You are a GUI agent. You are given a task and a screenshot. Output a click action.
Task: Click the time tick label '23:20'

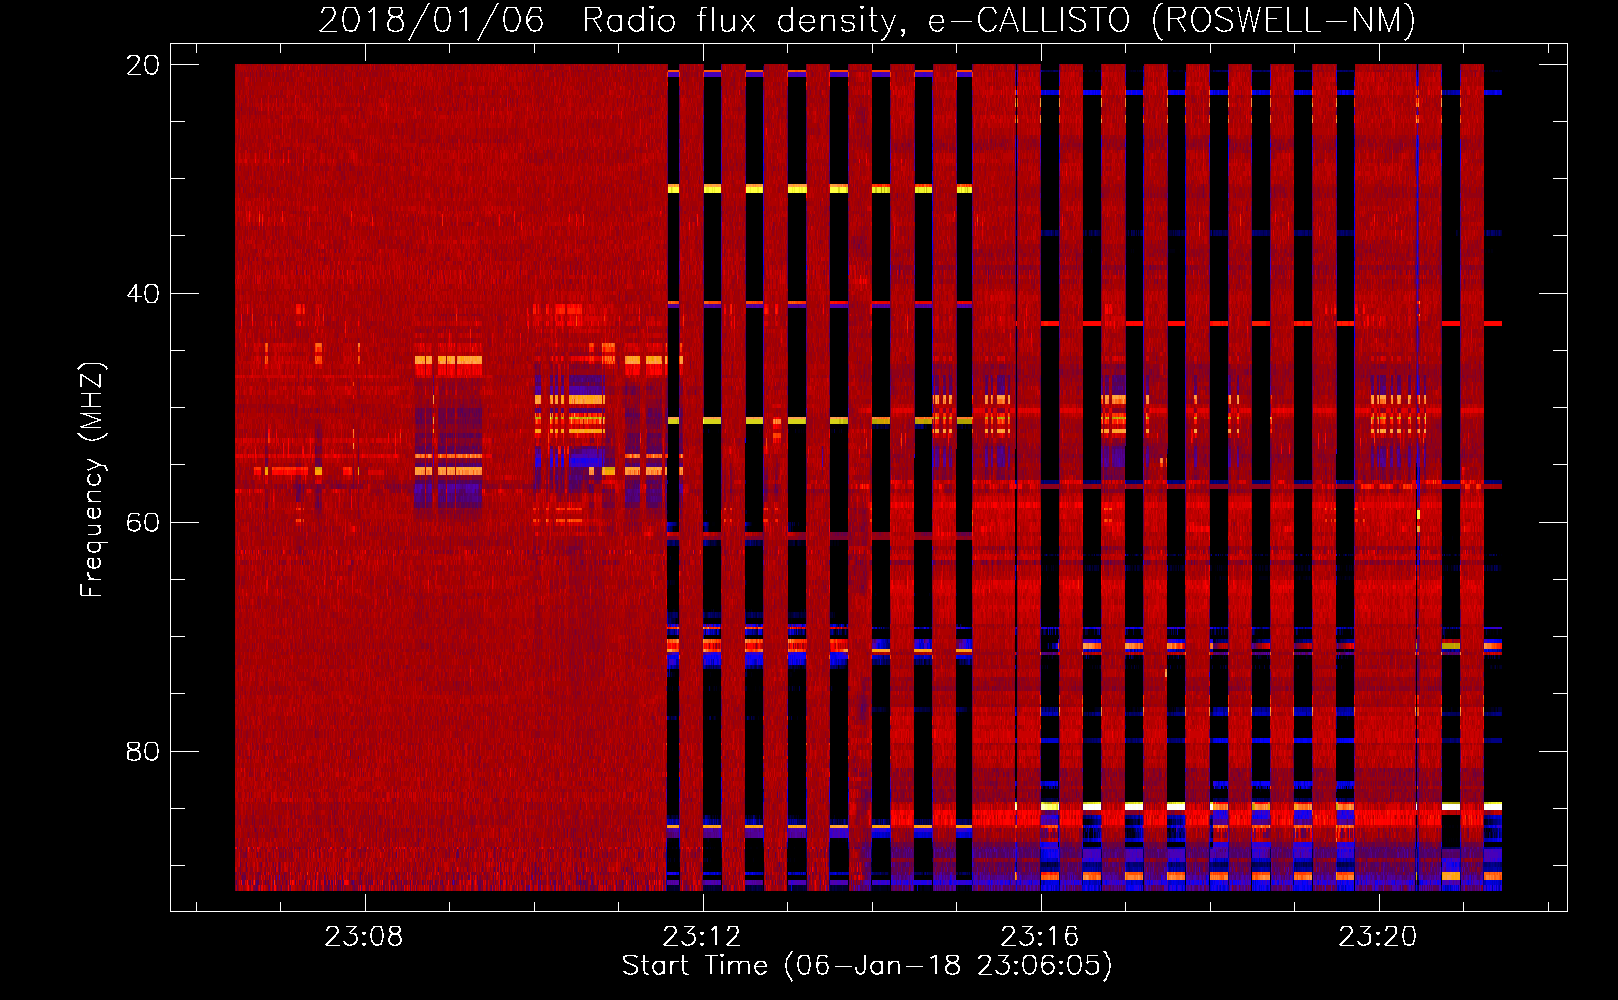[1378, 936]
